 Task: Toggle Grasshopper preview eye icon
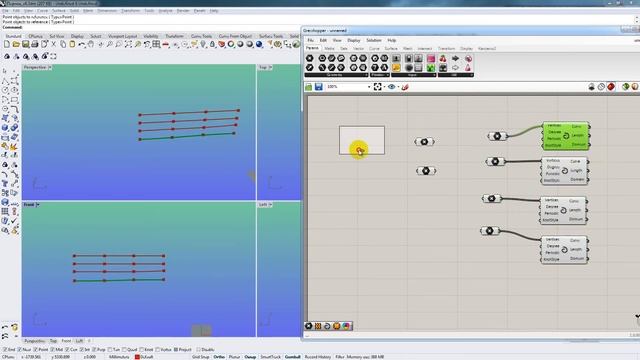pyautogui.click(x=392, y=87)
